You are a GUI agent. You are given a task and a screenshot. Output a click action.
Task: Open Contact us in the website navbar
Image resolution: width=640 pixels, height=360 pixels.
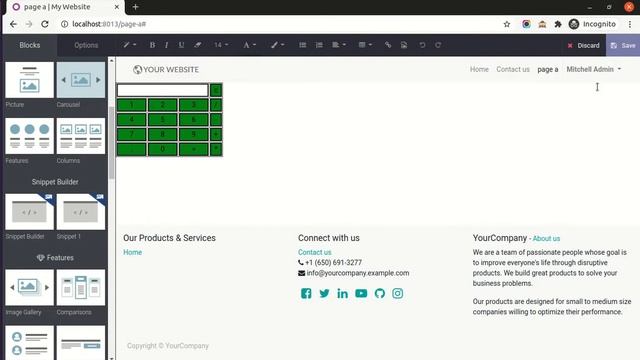coord(513,69)
